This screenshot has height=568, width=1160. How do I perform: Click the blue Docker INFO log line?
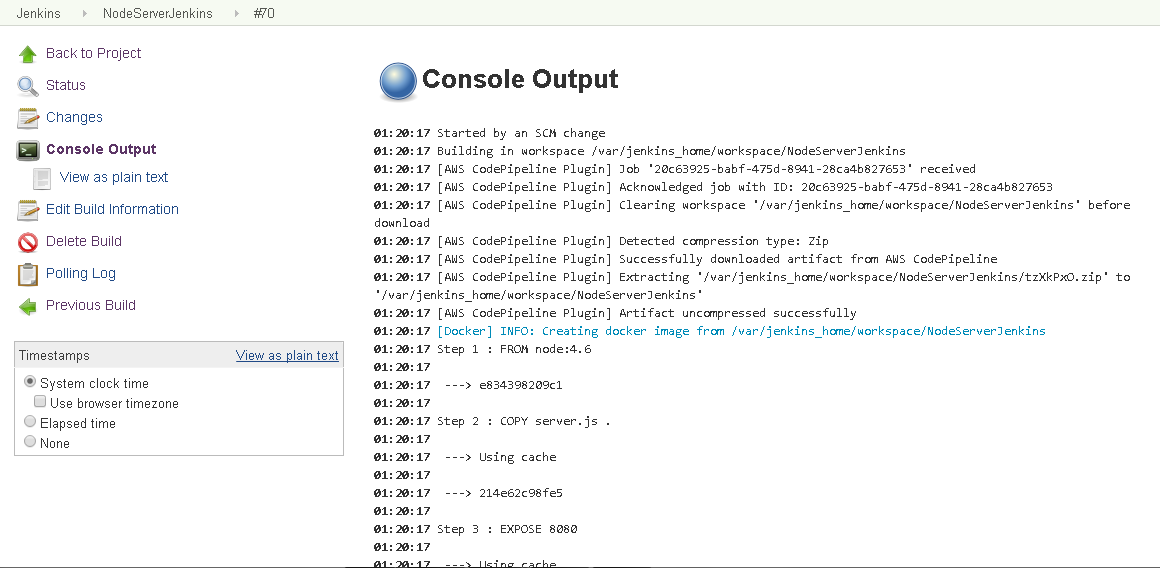[741, 331]
